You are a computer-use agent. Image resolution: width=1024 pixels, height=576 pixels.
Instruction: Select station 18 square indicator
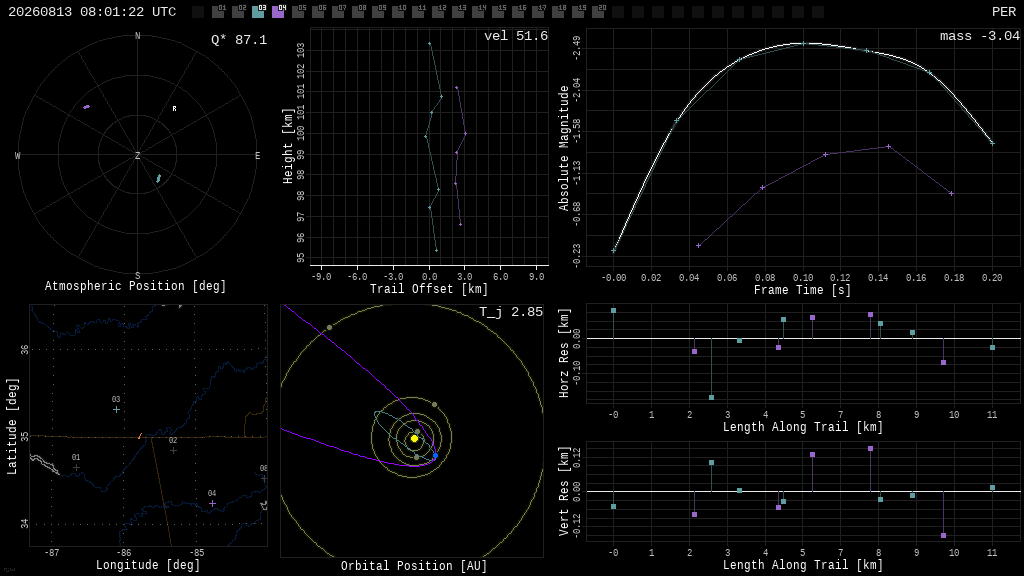tap(558, 12)
